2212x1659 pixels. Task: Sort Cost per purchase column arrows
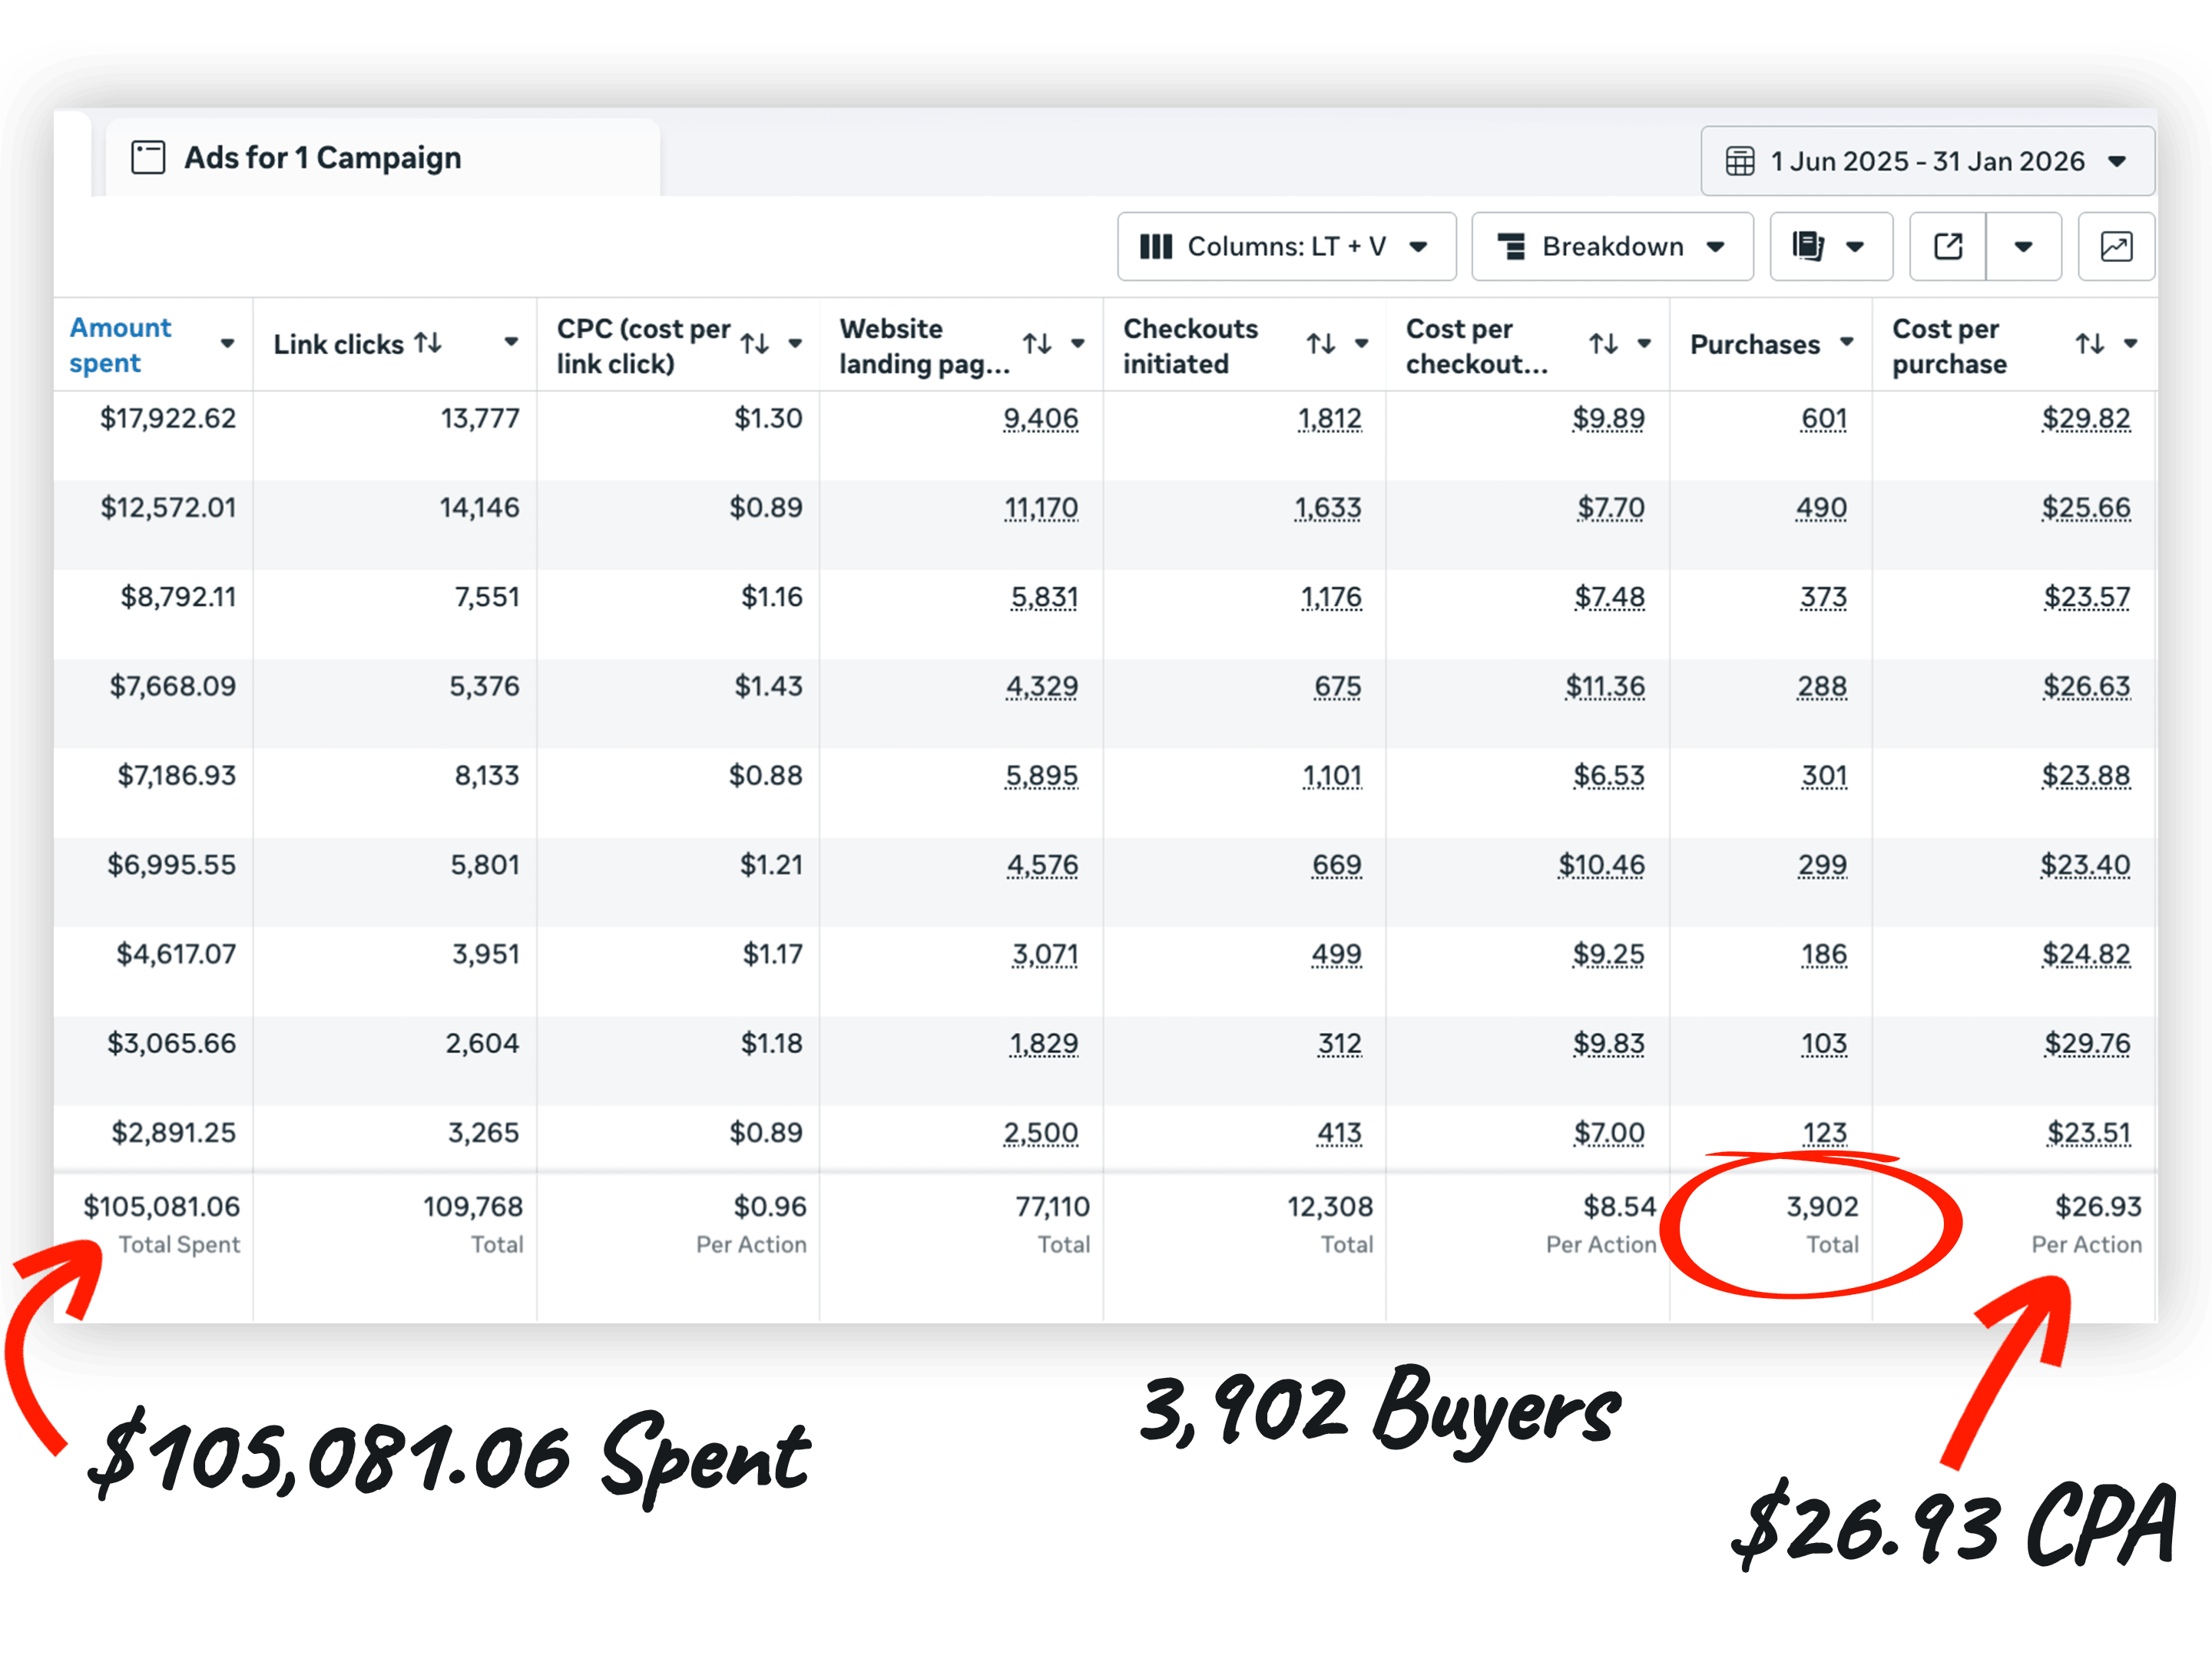2089,344
